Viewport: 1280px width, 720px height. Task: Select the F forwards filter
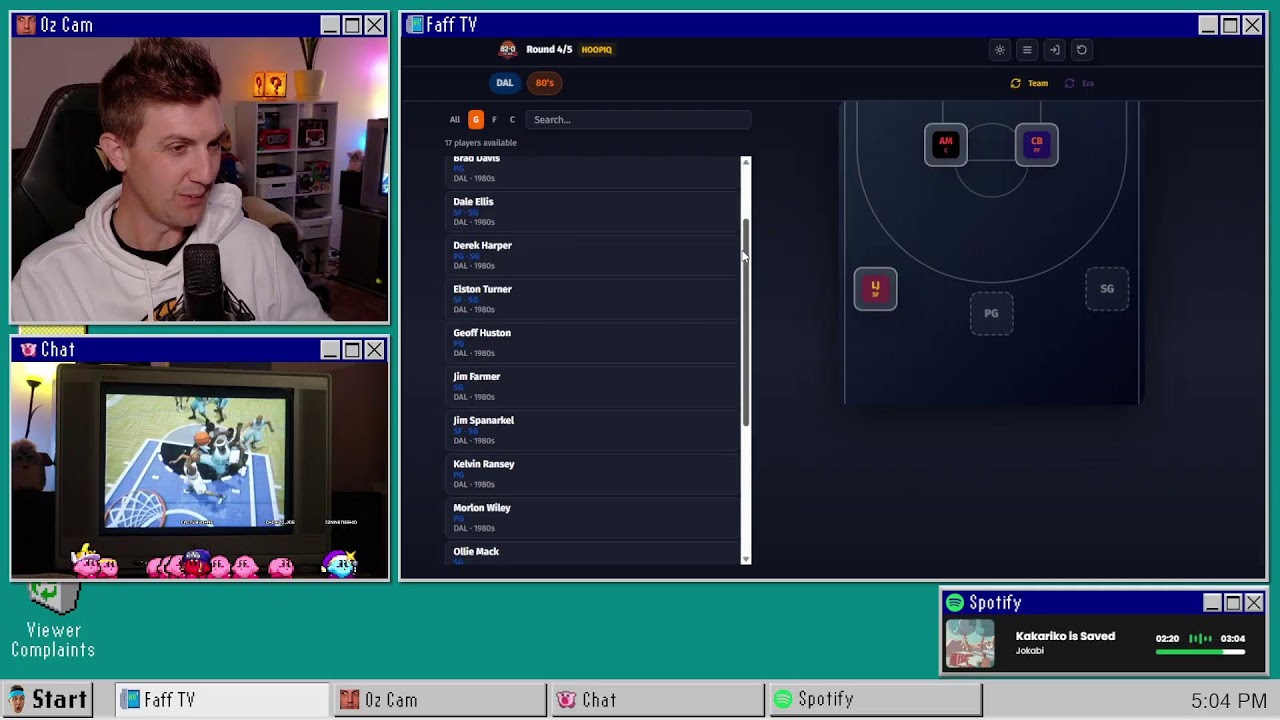point(494,120)
